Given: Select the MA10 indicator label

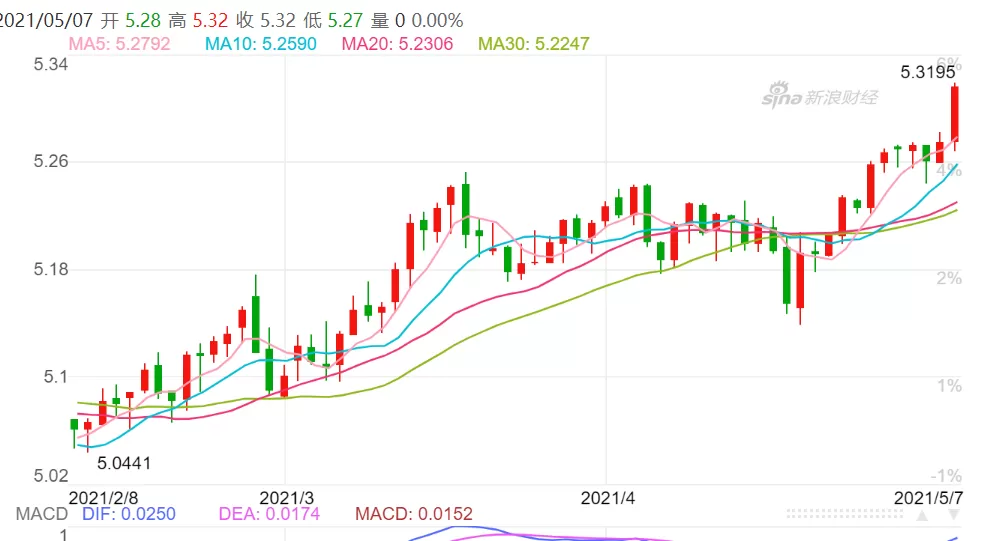Looking at the screenshot, I should [x=261, y=43].
